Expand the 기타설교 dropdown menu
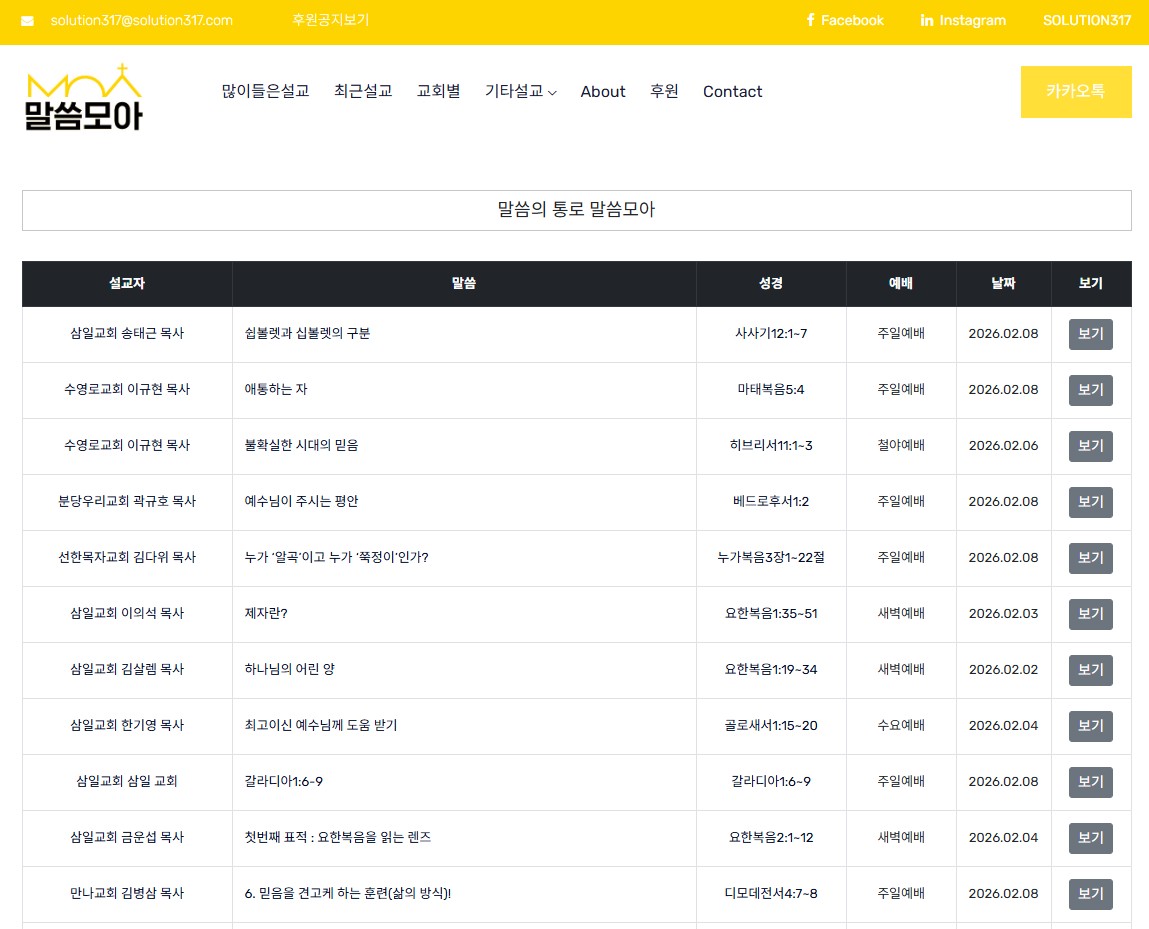This screenshot has height=929, width=1149. tap(520, 92)
